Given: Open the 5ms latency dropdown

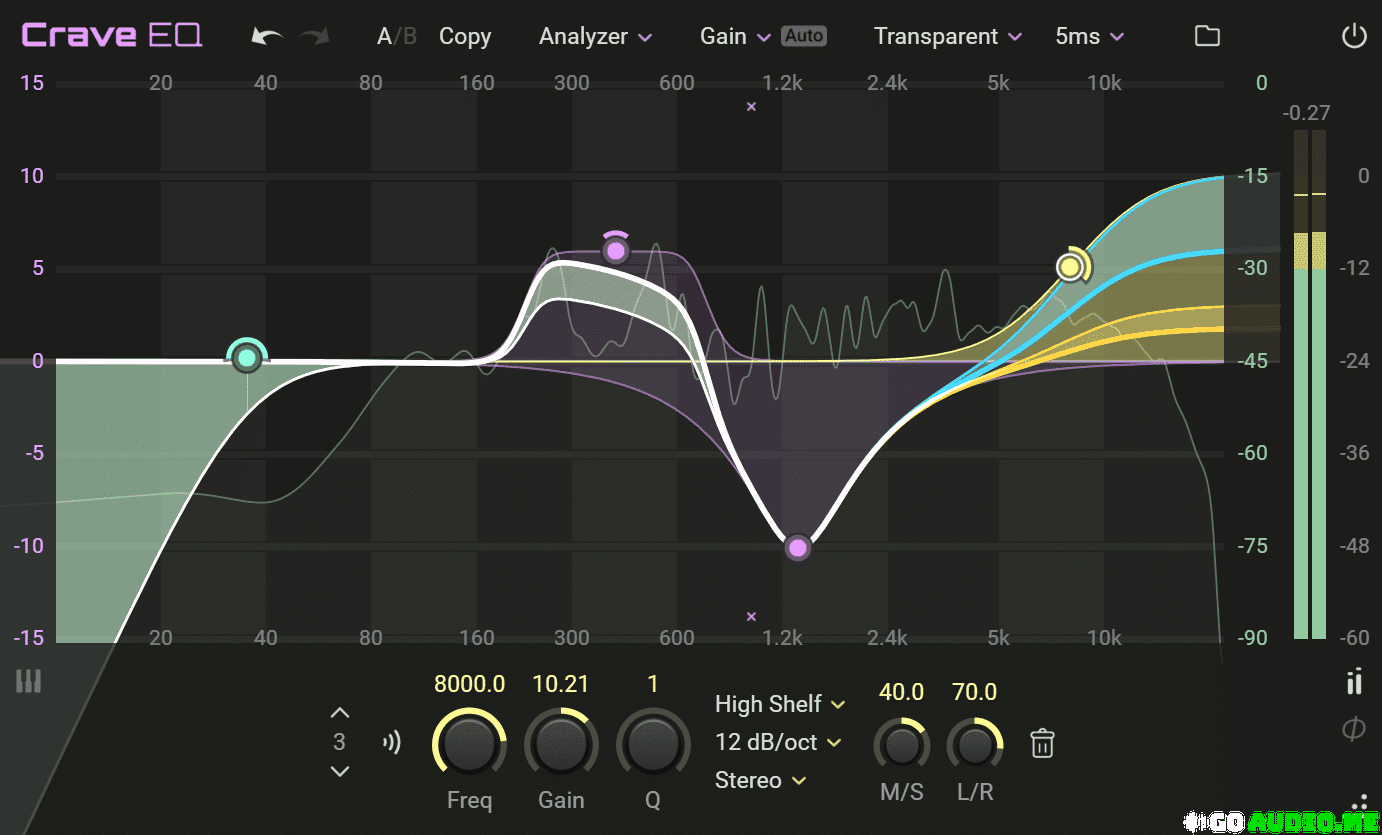Looking at the screenshot, I should 1090,37.
